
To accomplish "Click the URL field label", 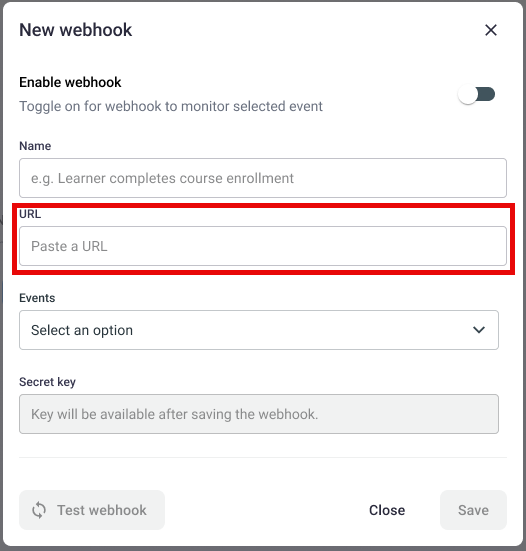I will [30, 214].
